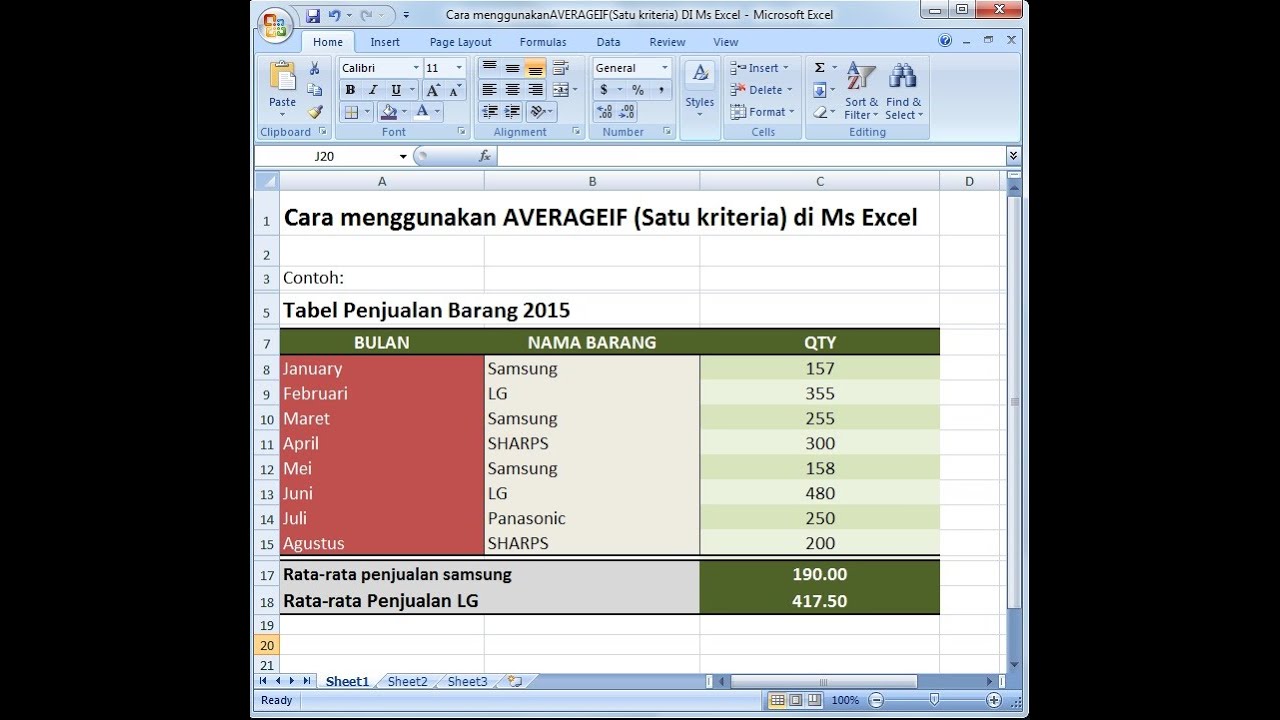Select column B header
Viewport: 1280px width, 720px height.
coord(592,181)
